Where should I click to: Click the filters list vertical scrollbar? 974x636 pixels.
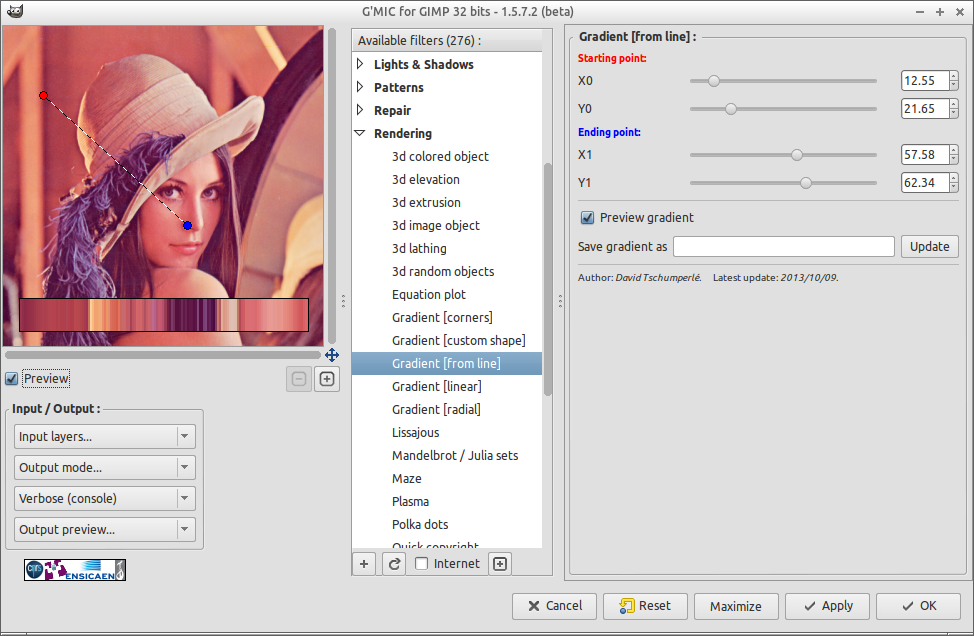547,279
